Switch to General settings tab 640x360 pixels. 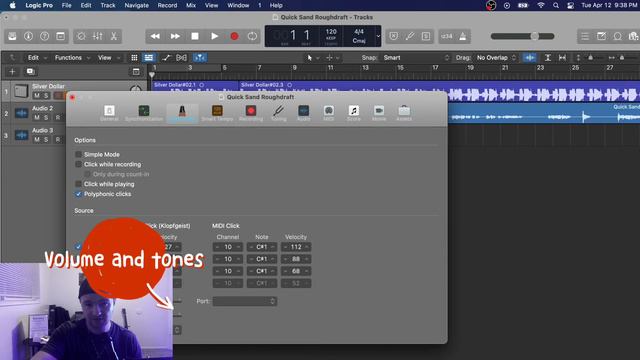click(x=109, y=113)
